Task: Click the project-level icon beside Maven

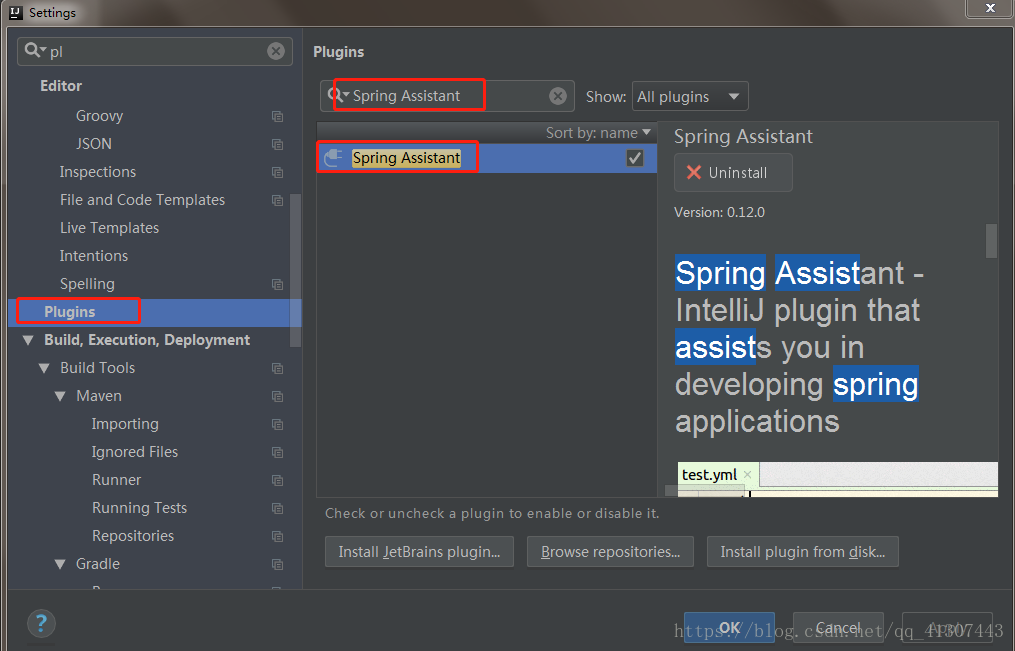Action: [x=277, y=396]
